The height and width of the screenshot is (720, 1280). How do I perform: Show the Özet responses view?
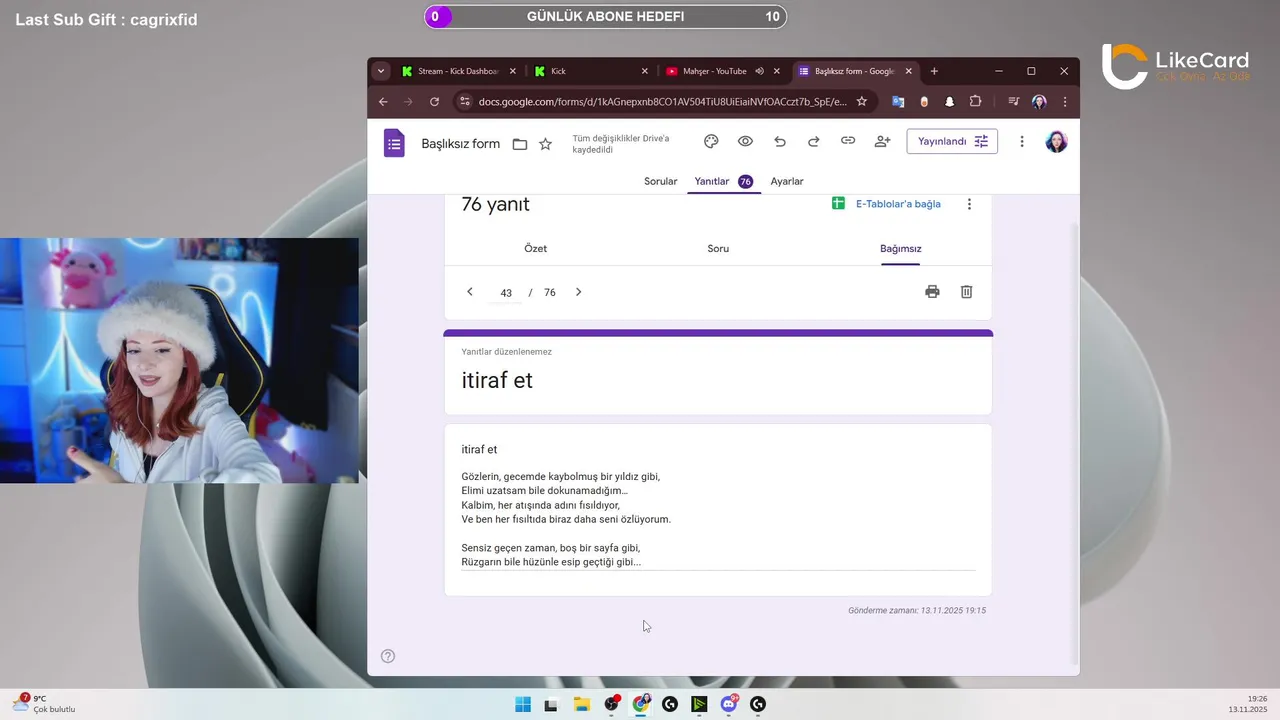(x=536, y=249)
